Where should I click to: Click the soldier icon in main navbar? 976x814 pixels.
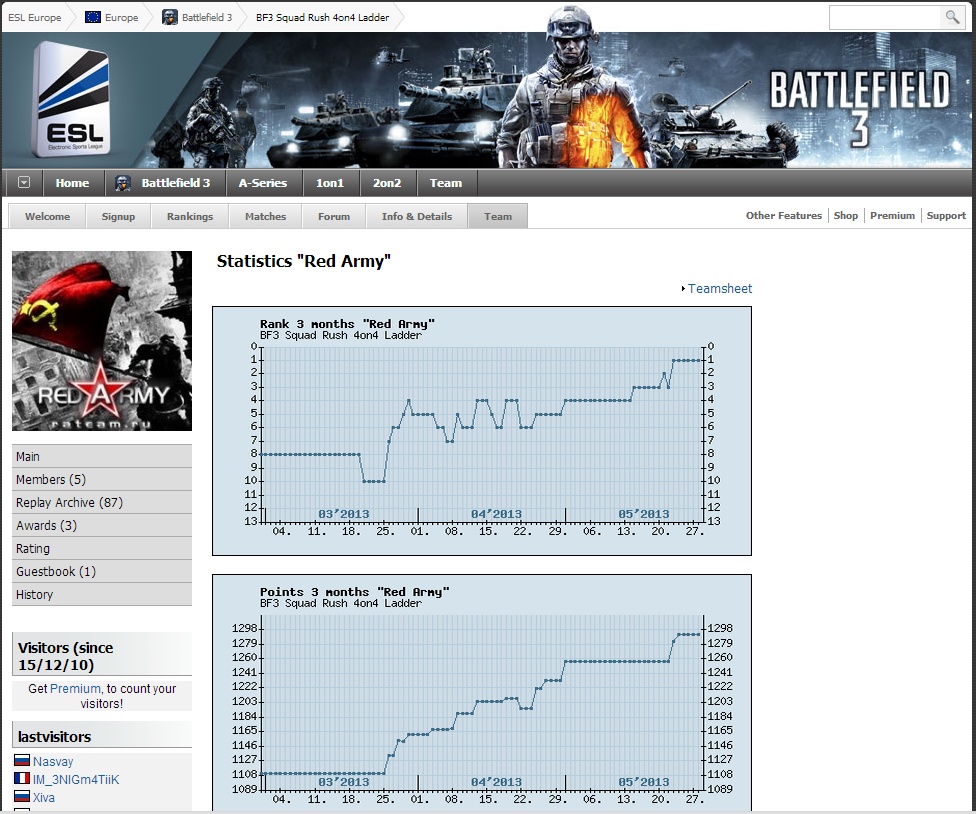tap(123, 183)
